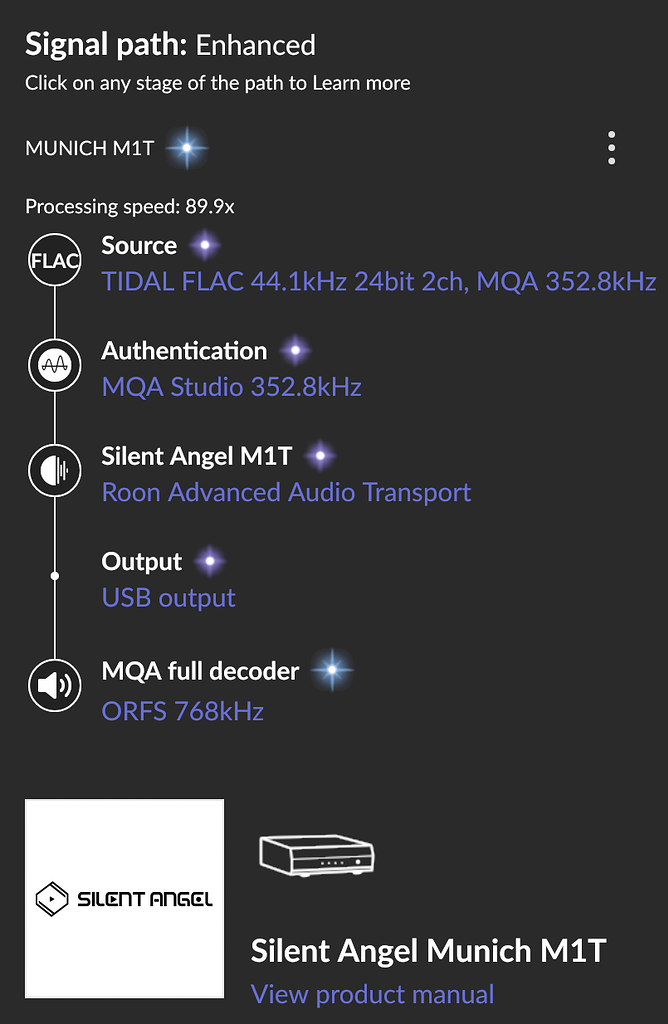Click the Authentication waveform circle icon

point(54,365)
